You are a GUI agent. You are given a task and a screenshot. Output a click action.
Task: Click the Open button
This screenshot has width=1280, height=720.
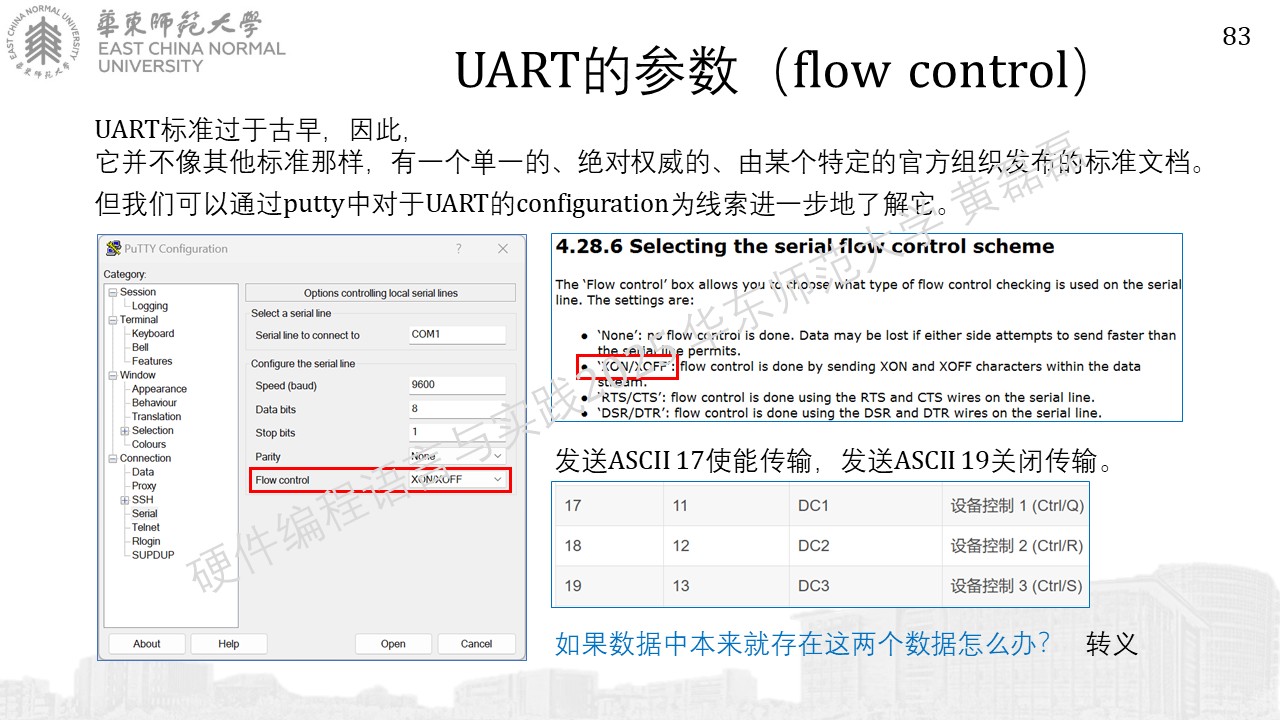[x=393, y=644]
